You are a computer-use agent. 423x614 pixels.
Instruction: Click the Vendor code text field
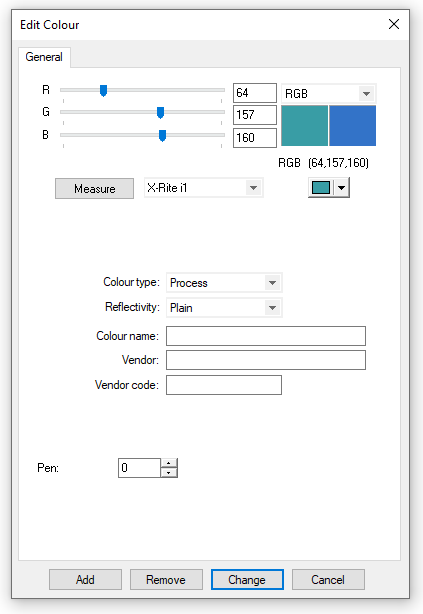coord(224,385)
